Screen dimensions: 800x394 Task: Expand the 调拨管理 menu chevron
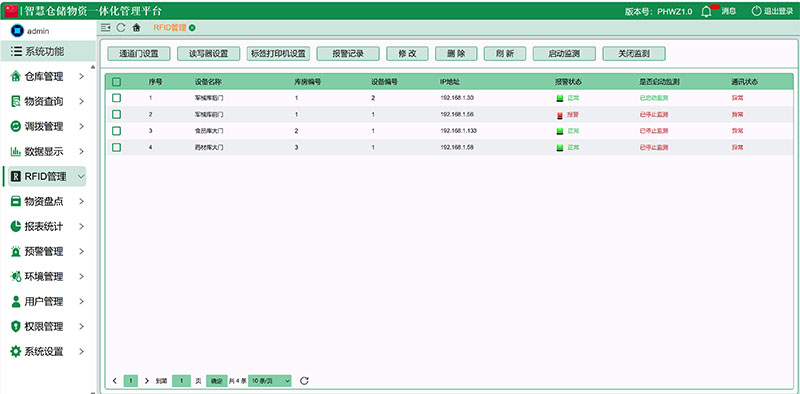click(x=82, y=127)
